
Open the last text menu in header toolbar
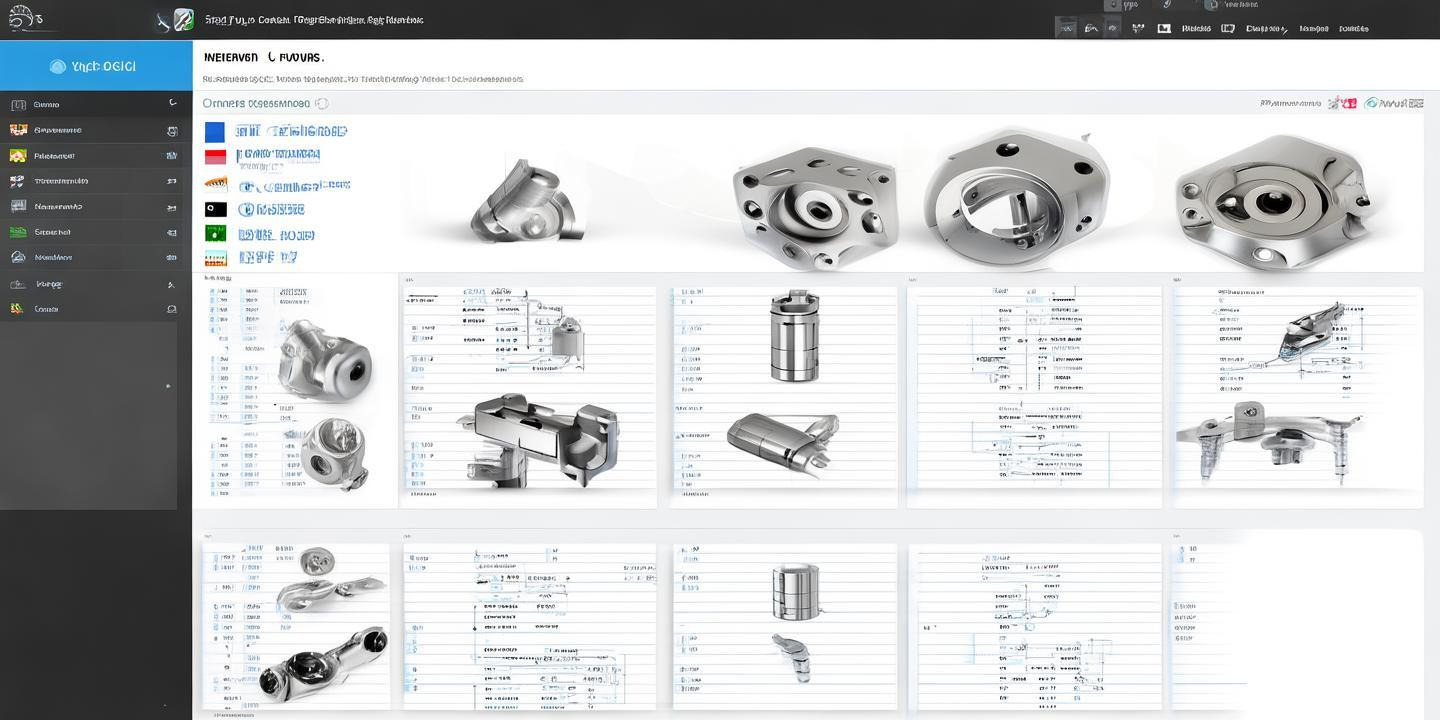[1354, 29]
